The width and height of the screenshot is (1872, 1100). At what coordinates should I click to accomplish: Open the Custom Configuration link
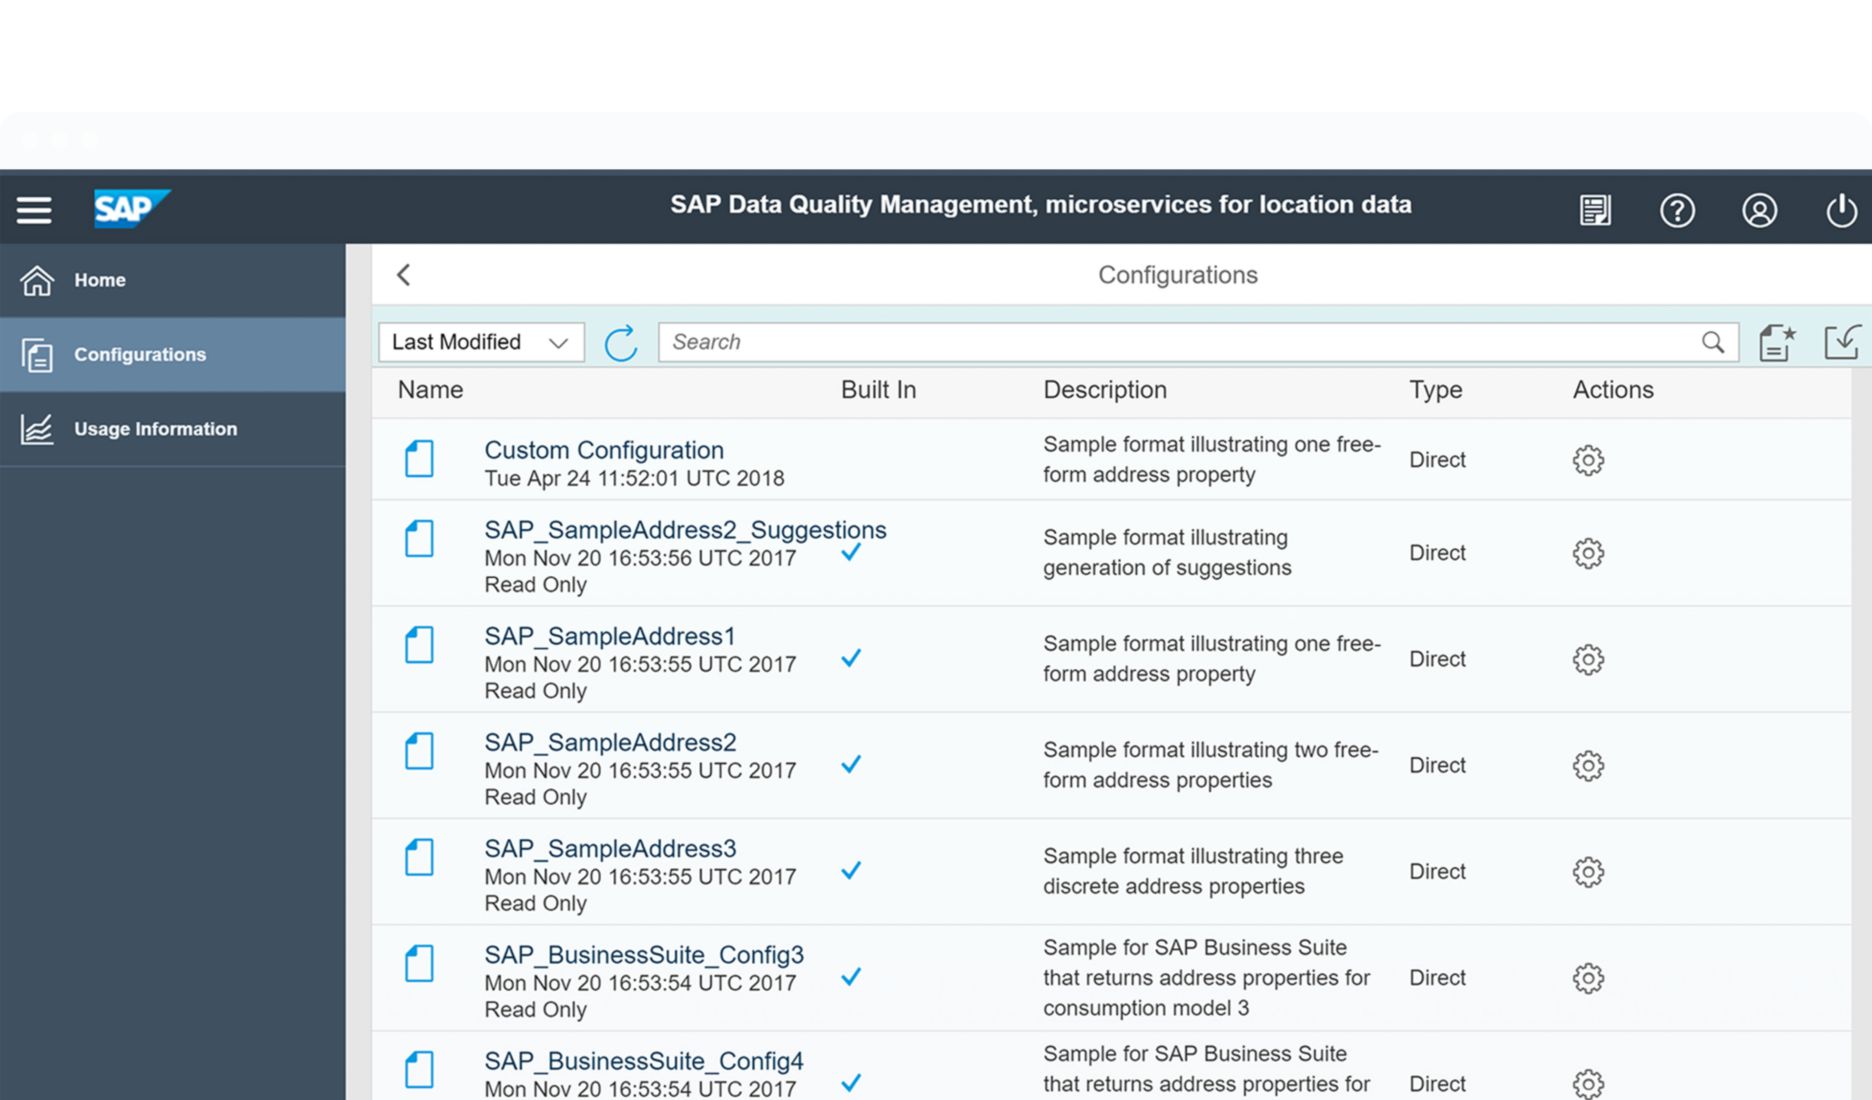pos(604,450)
